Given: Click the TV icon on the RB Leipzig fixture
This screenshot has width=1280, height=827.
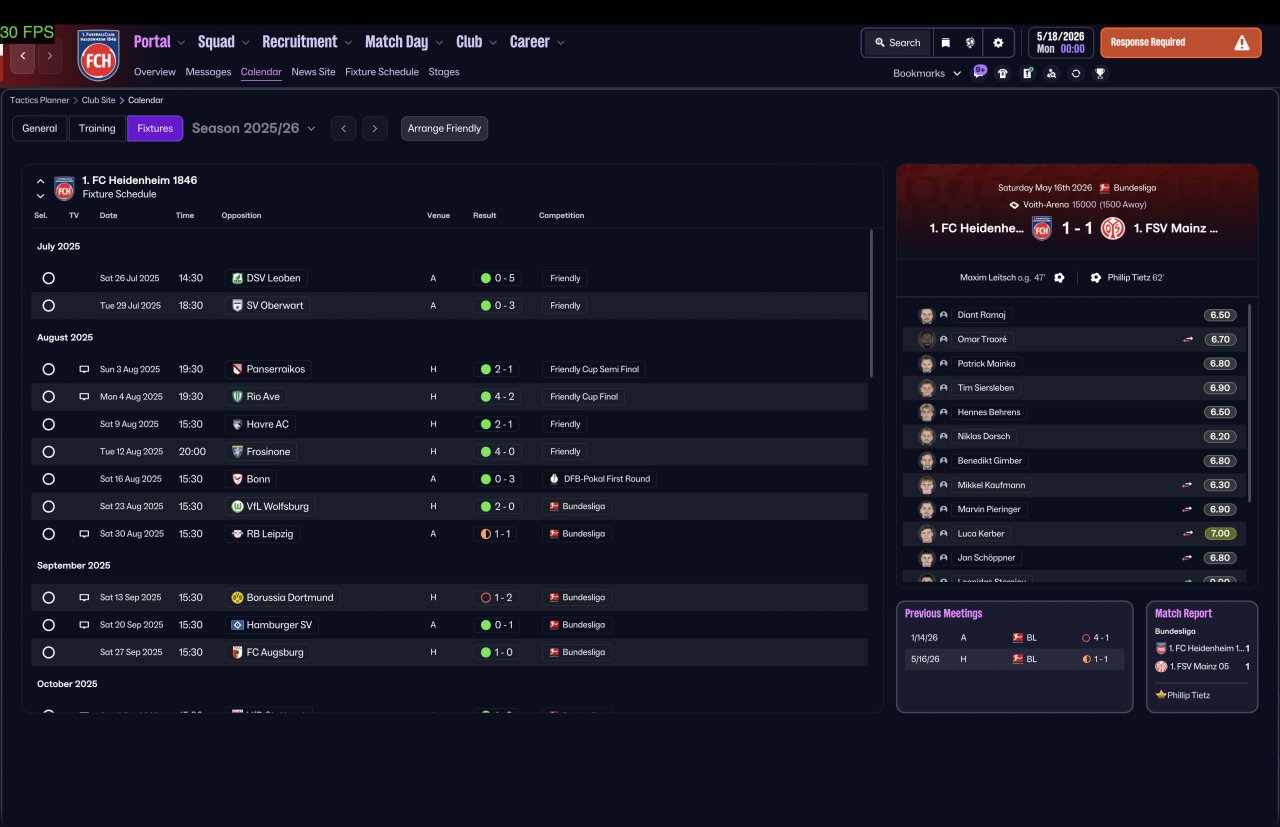Looking at the screenshot, I should 84,534.
